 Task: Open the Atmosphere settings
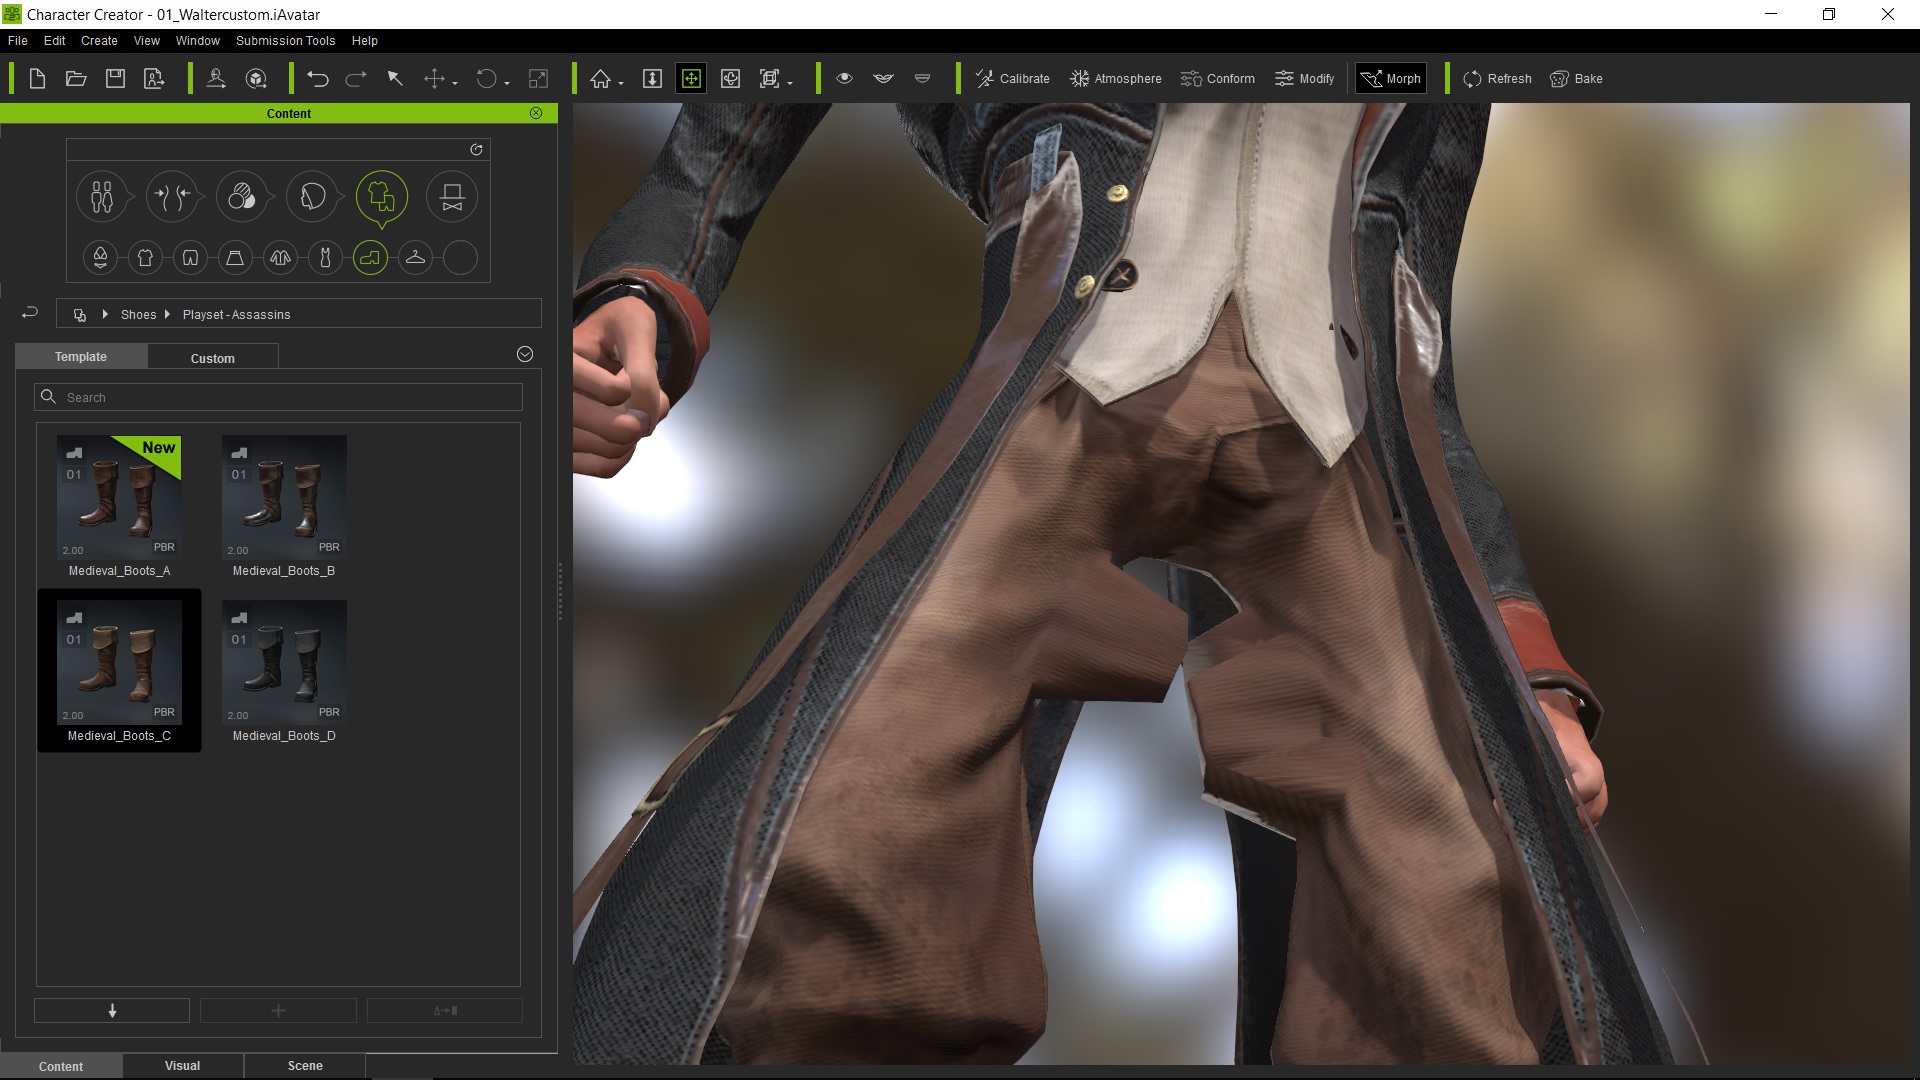(1115, 79)
